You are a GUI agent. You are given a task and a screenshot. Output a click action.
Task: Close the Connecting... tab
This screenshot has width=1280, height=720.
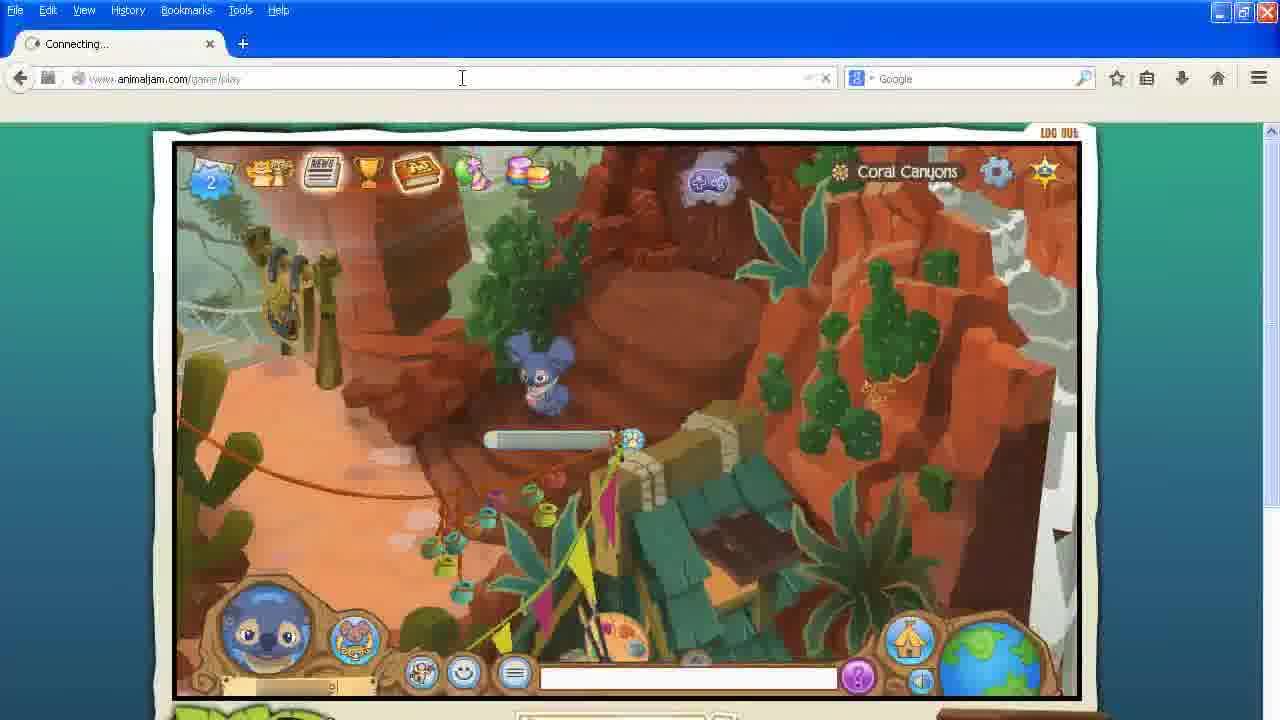210,44
